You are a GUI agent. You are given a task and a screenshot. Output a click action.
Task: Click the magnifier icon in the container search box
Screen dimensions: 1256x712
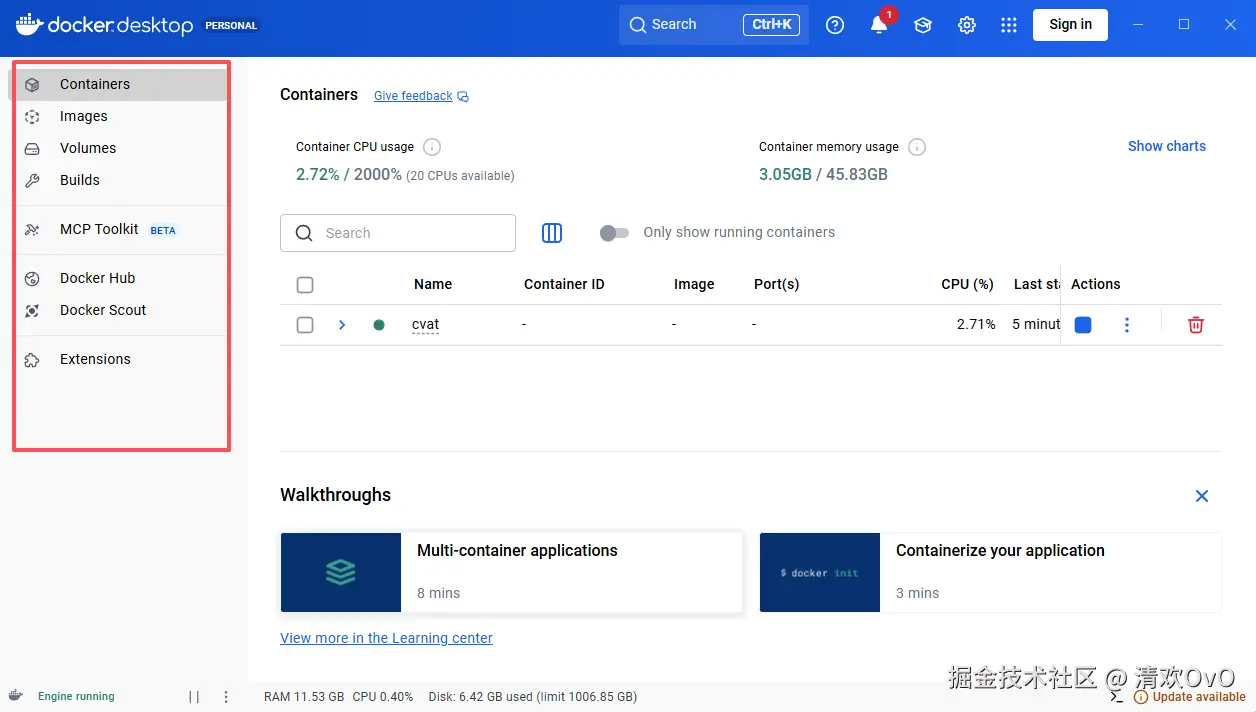pyautogui.click(x=305, y=233)
